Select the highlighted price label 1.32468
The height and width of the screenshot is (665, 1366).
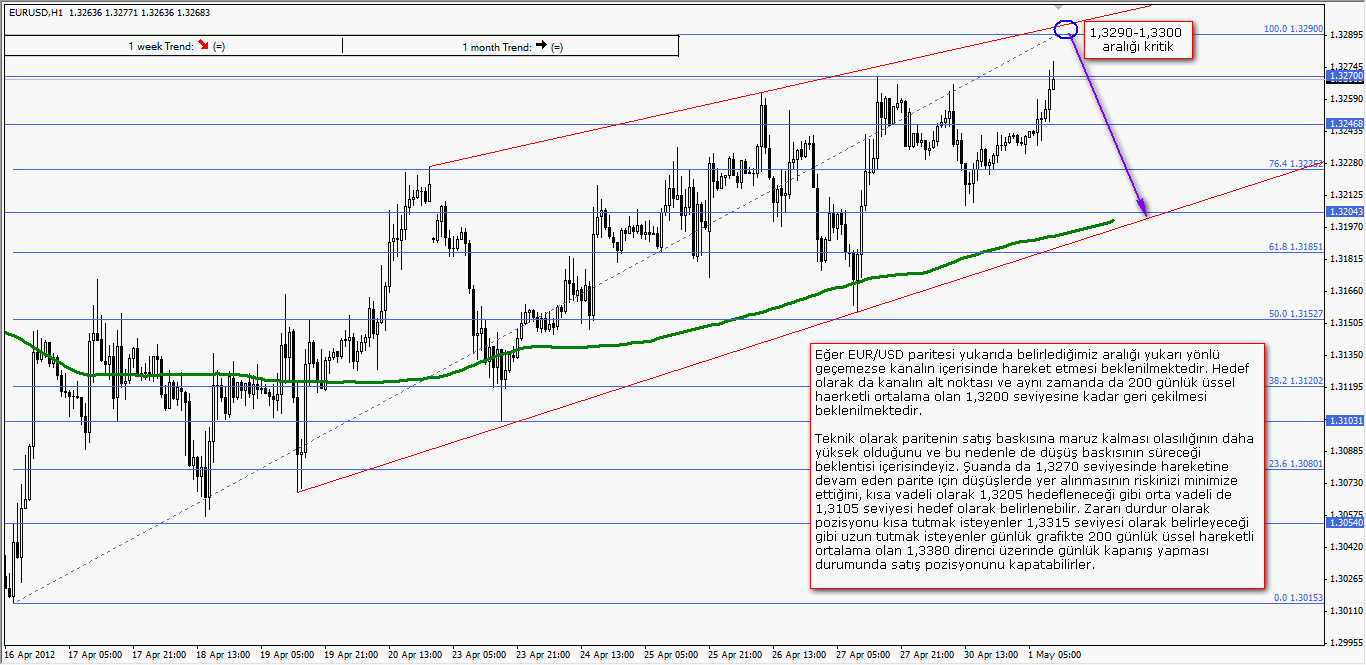[x=1343, y=124]
